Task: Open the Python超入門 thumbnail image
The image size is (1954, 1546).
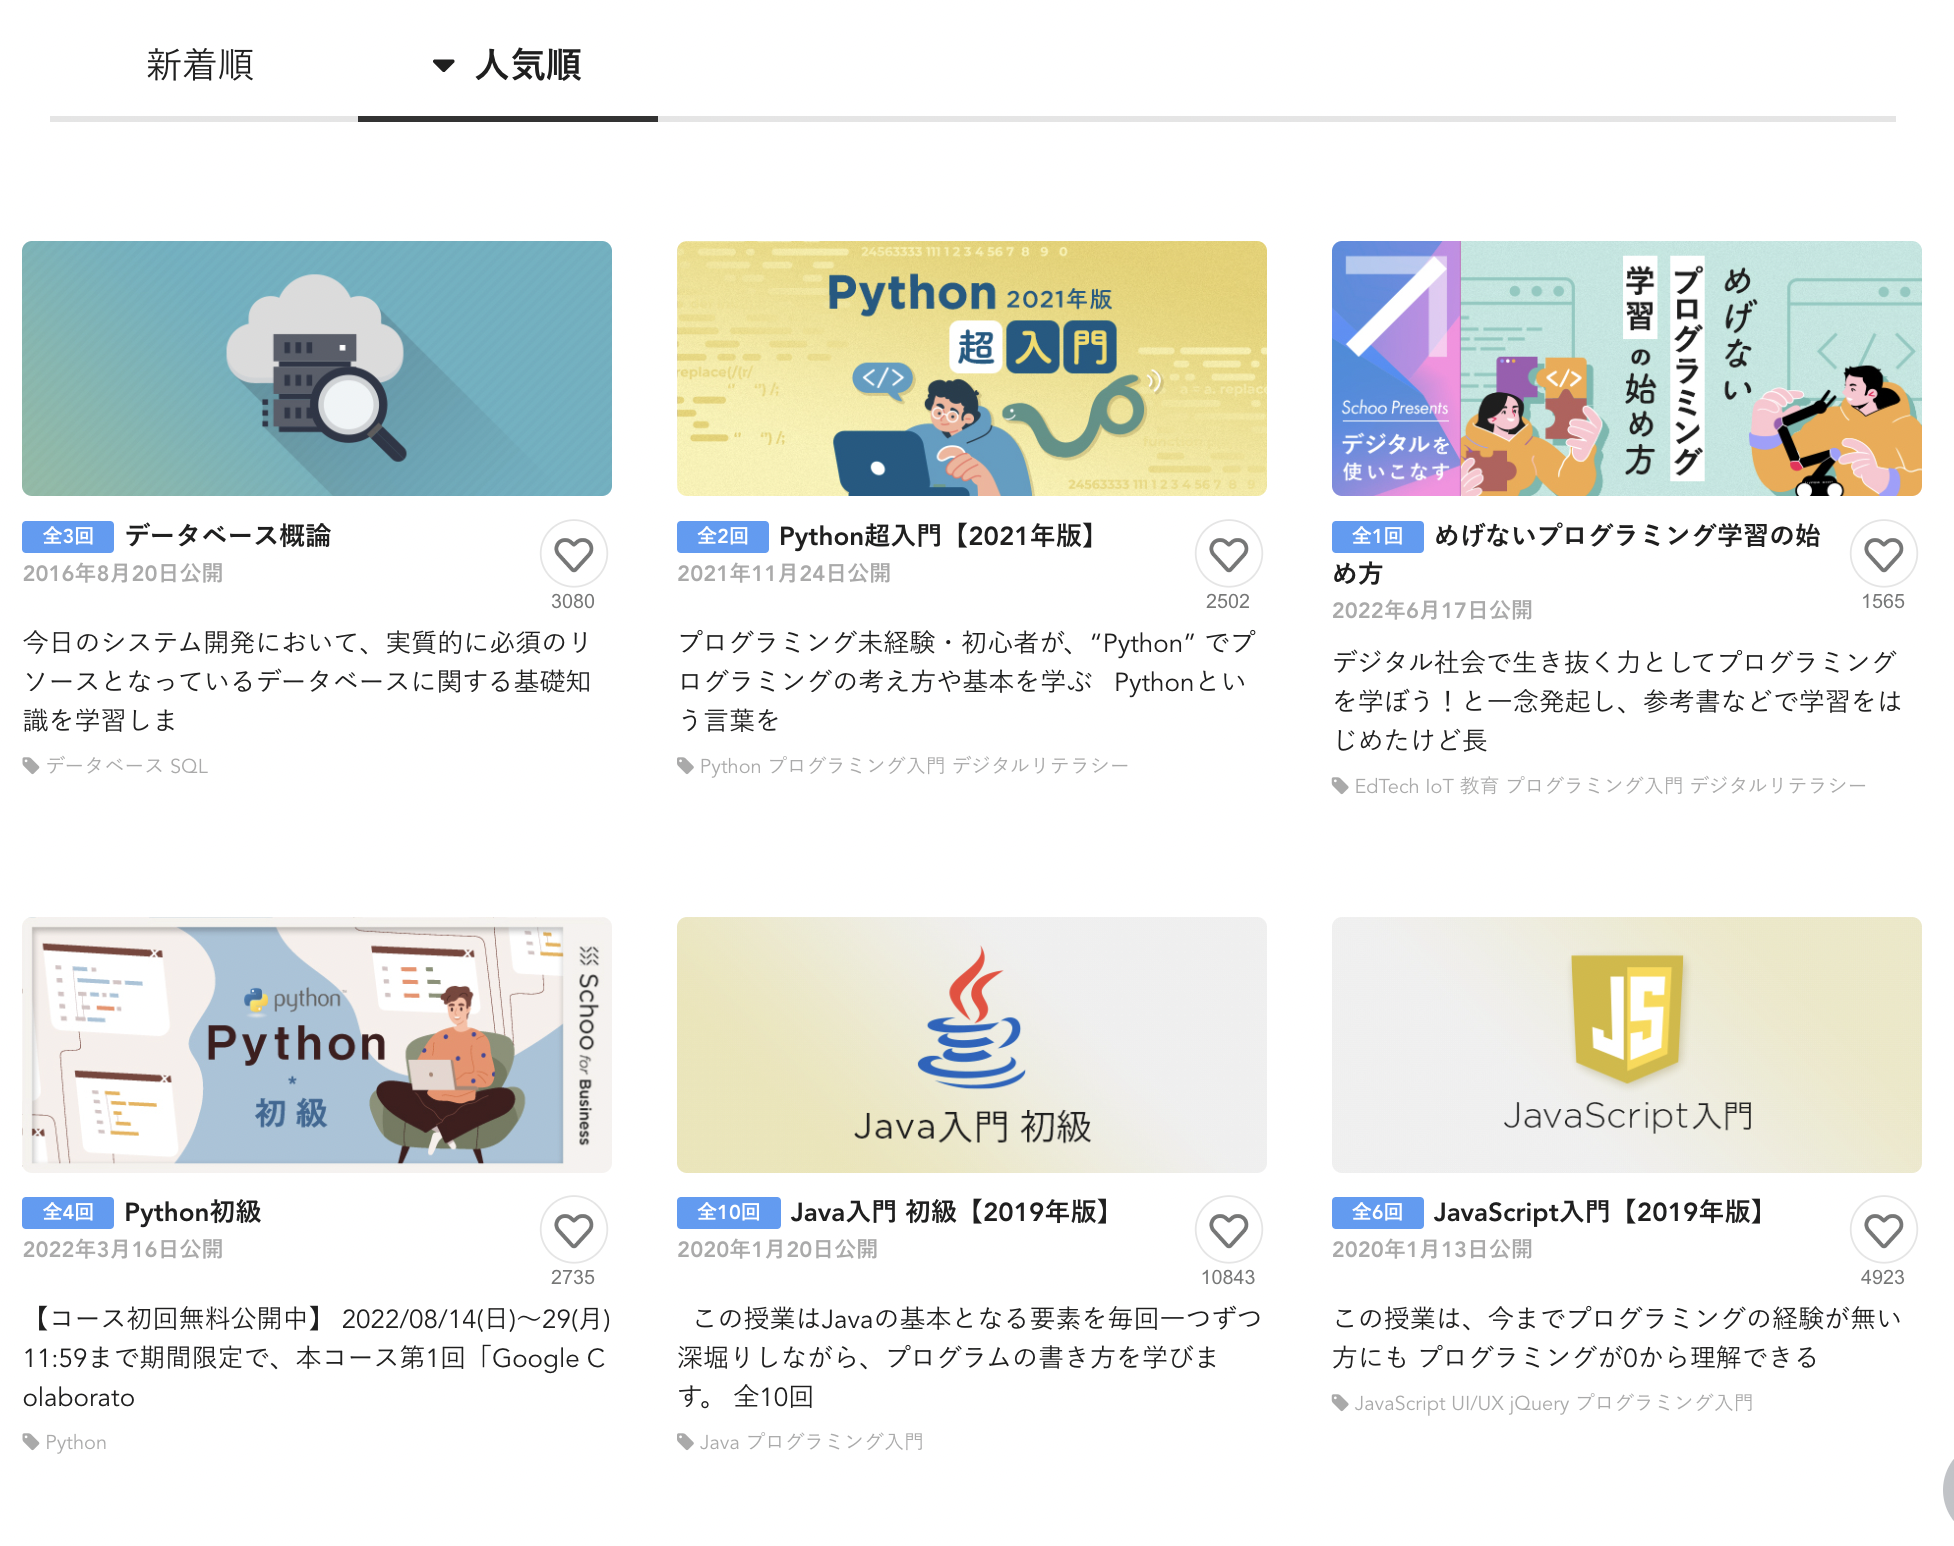Action: (971, 368)
